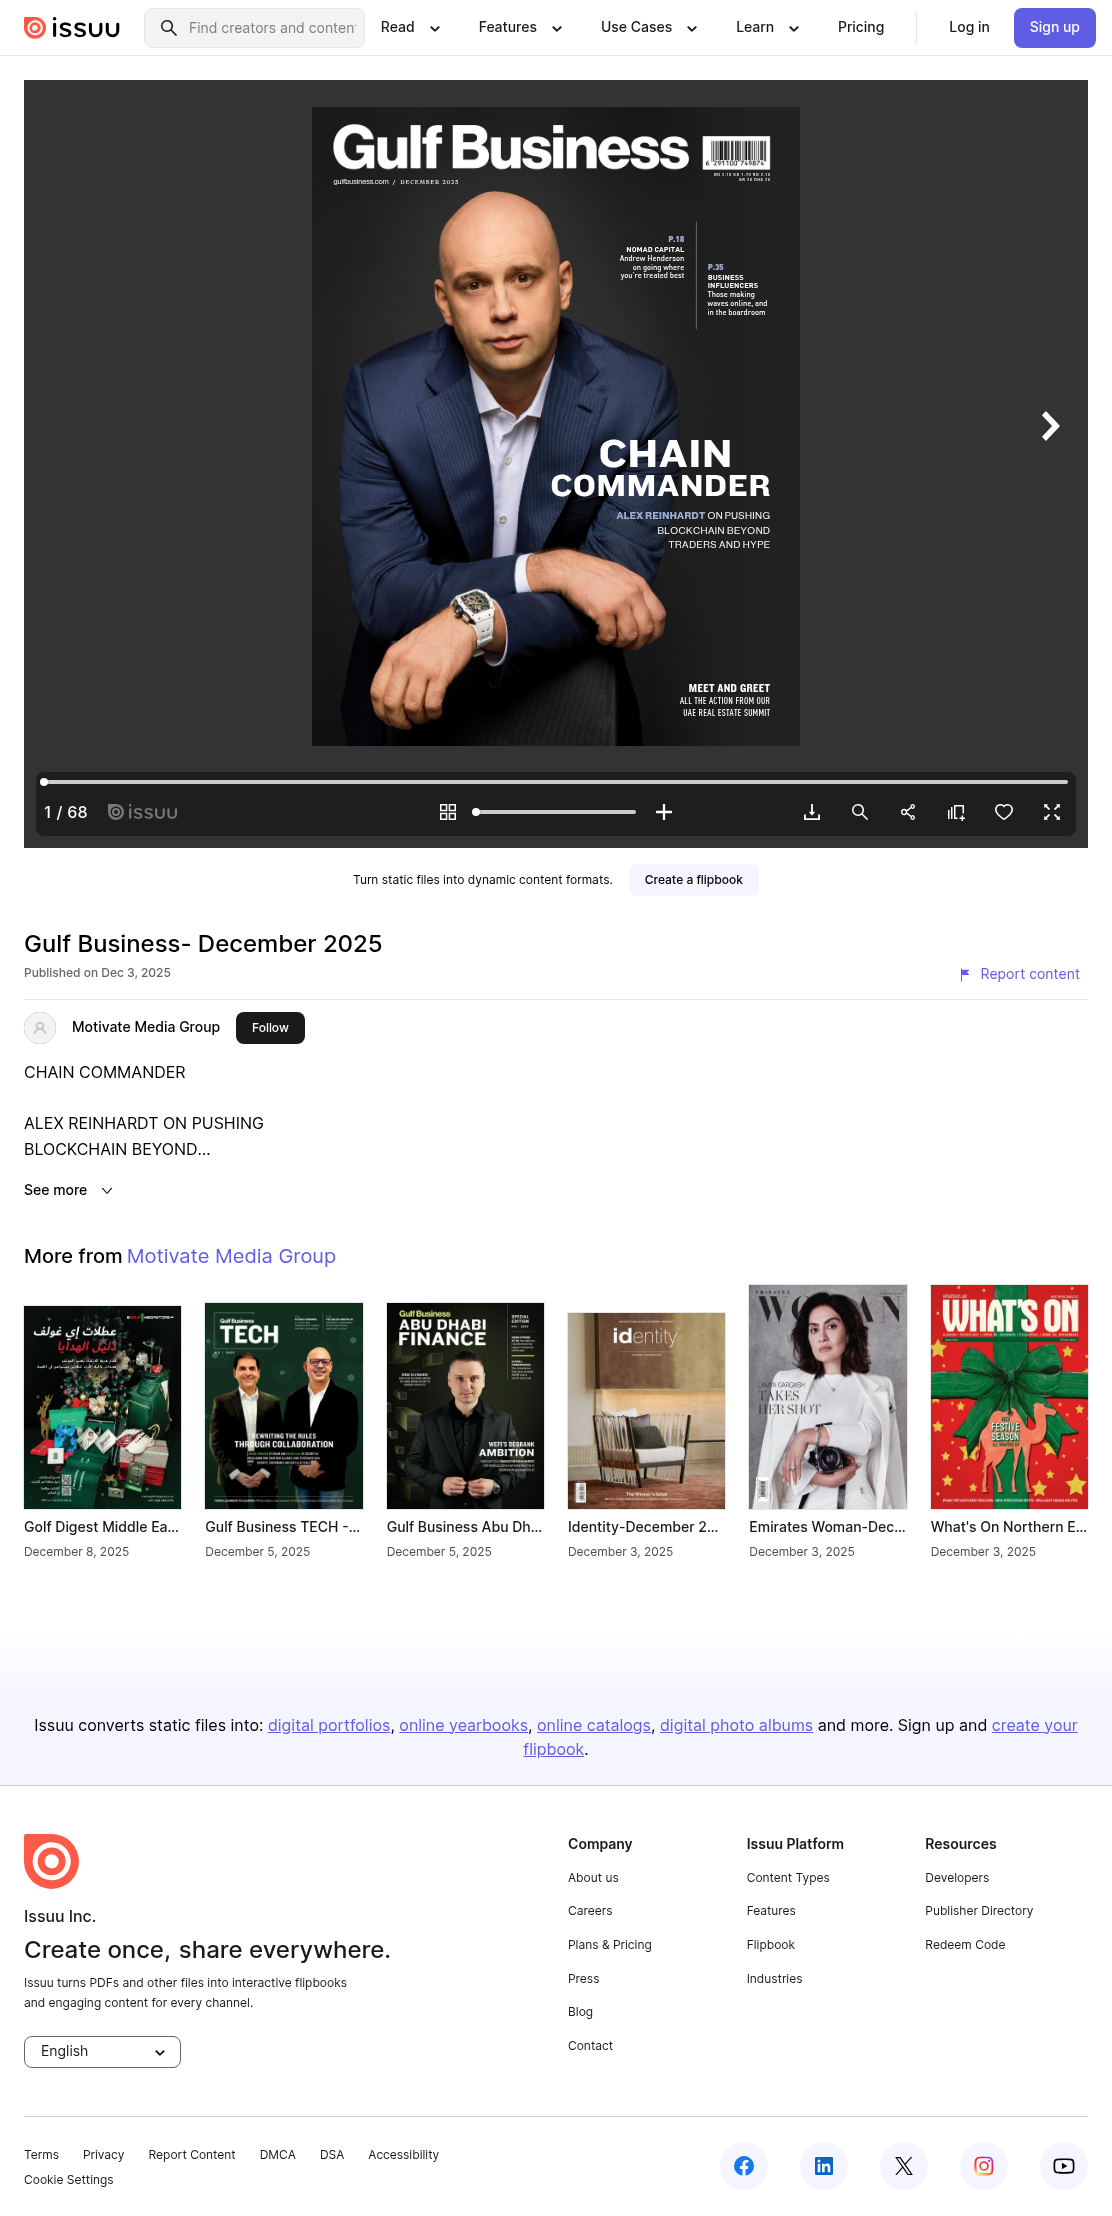Open Content Types footer link
The width and height of the screenshot is (1112, 2216).
click(788, 1878)
